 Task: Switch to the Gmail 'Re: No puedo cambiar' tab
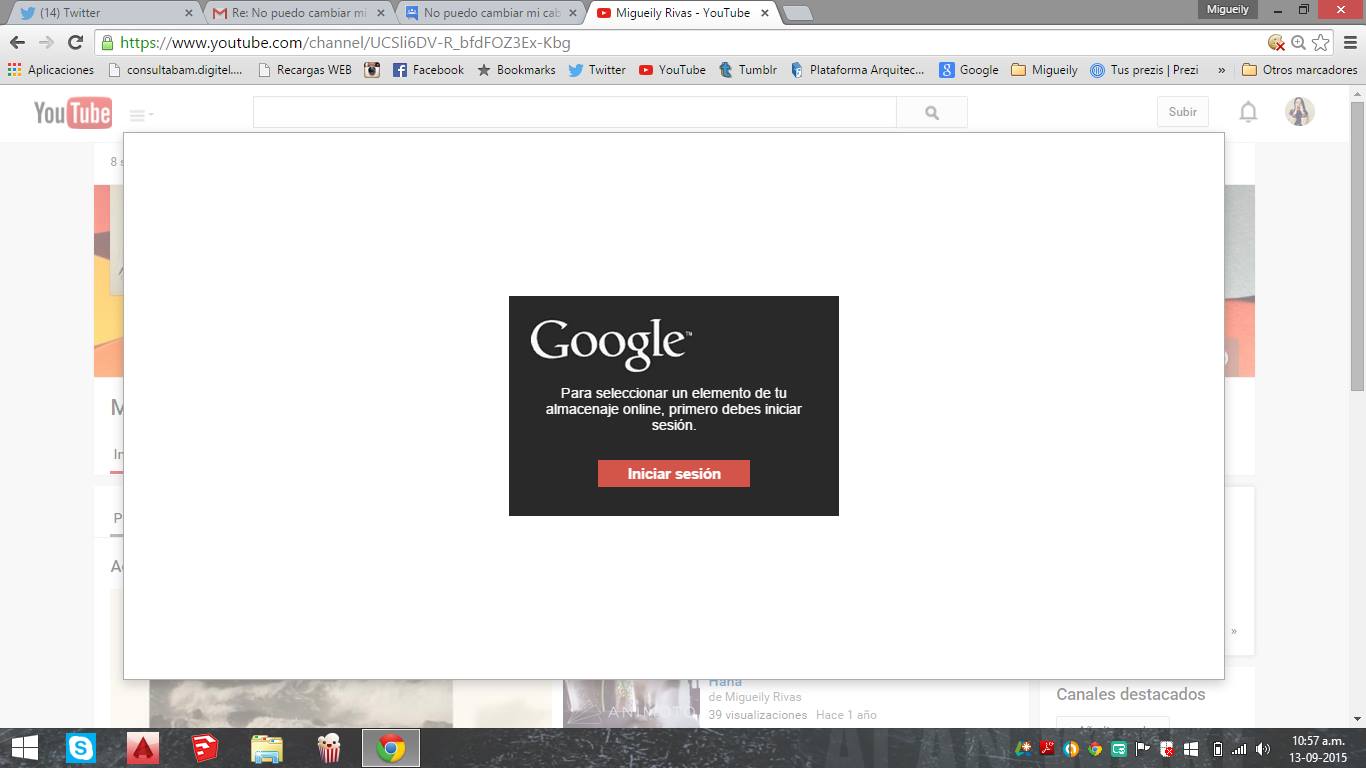click(x=298, y=13)
